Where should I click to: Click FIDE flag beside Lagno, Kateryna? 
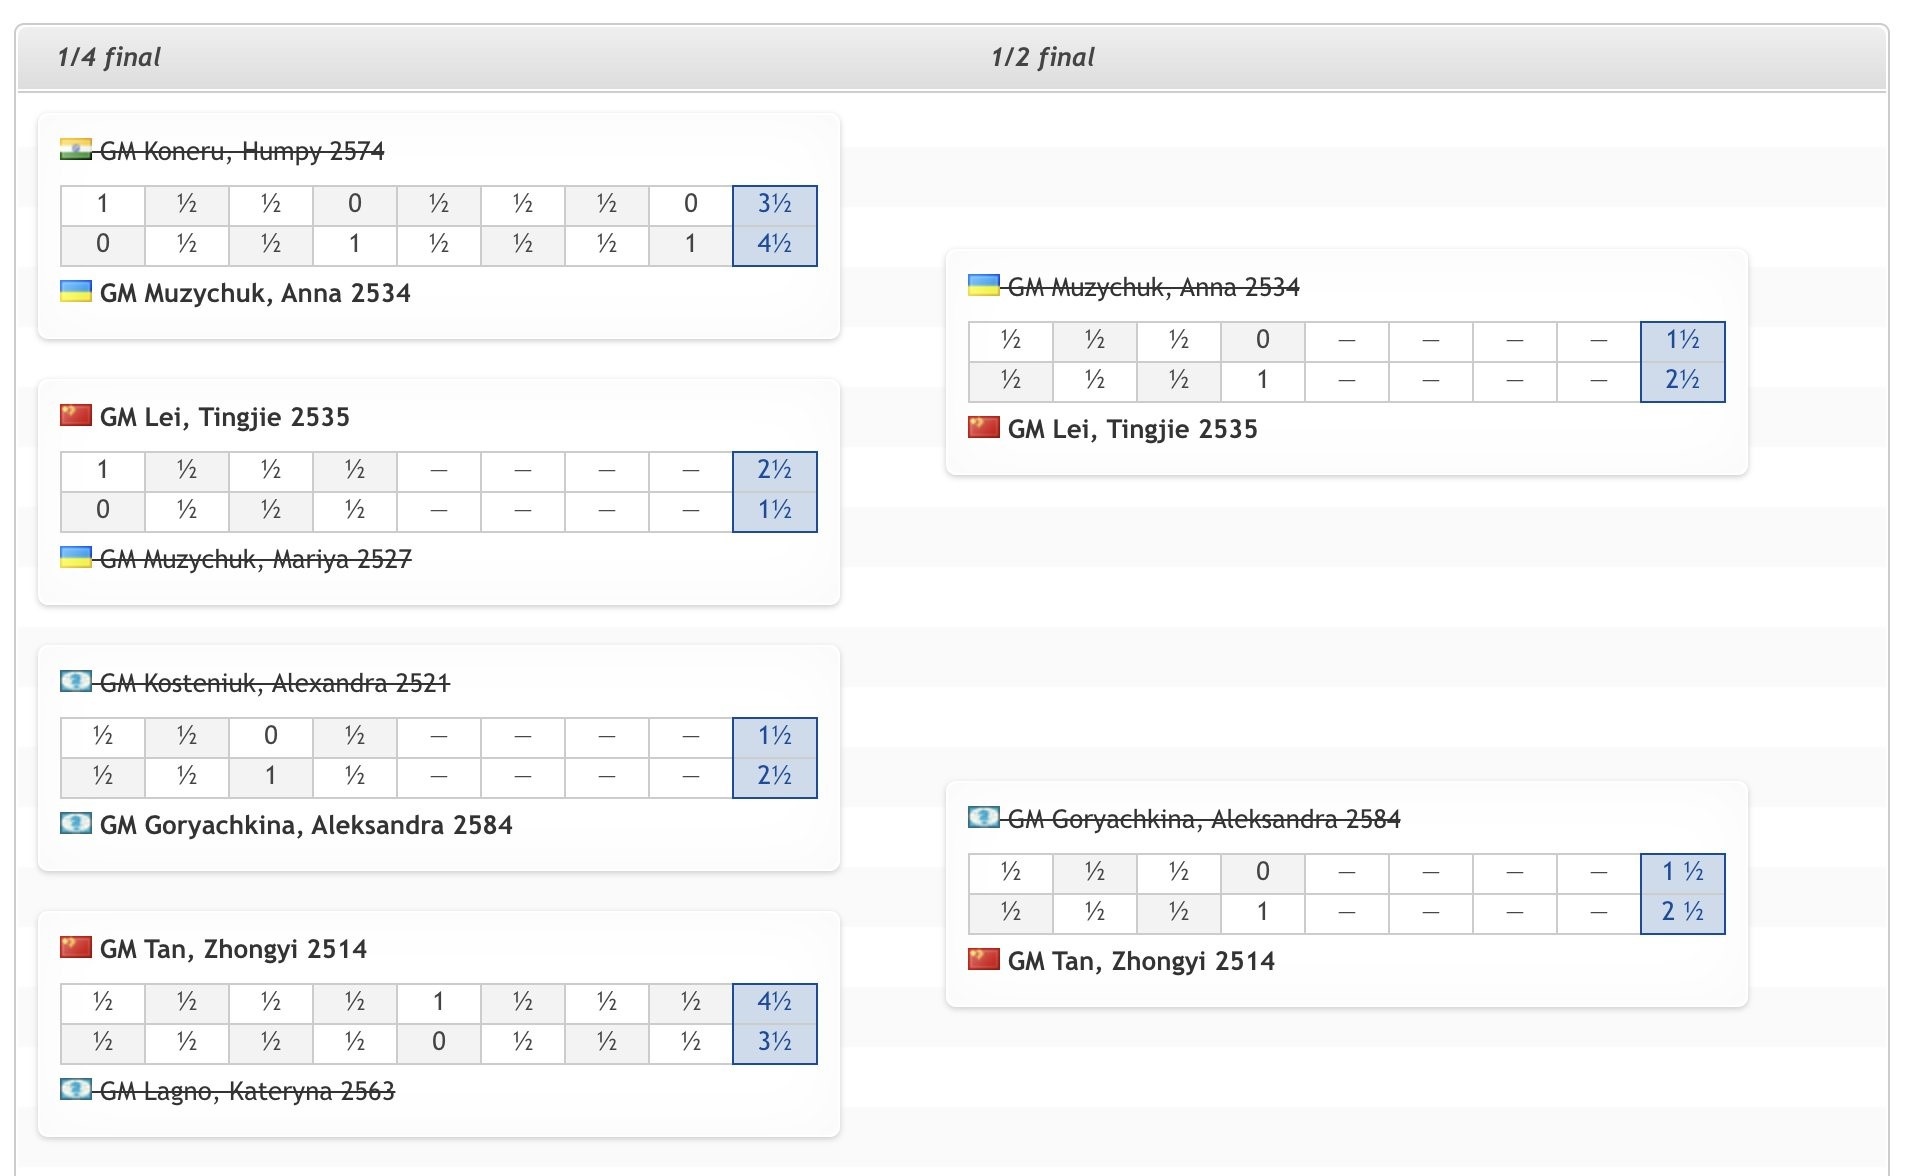click(x=76, y=1090)
